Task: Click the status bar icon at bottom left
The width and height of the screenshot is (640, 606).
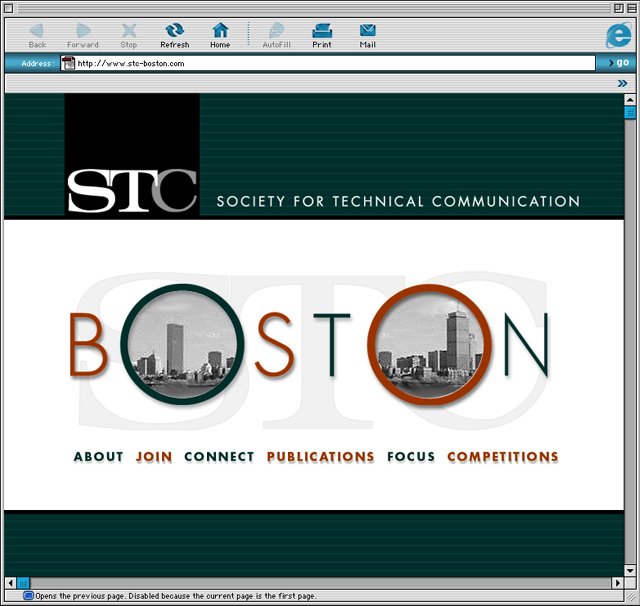Action: 28,596
